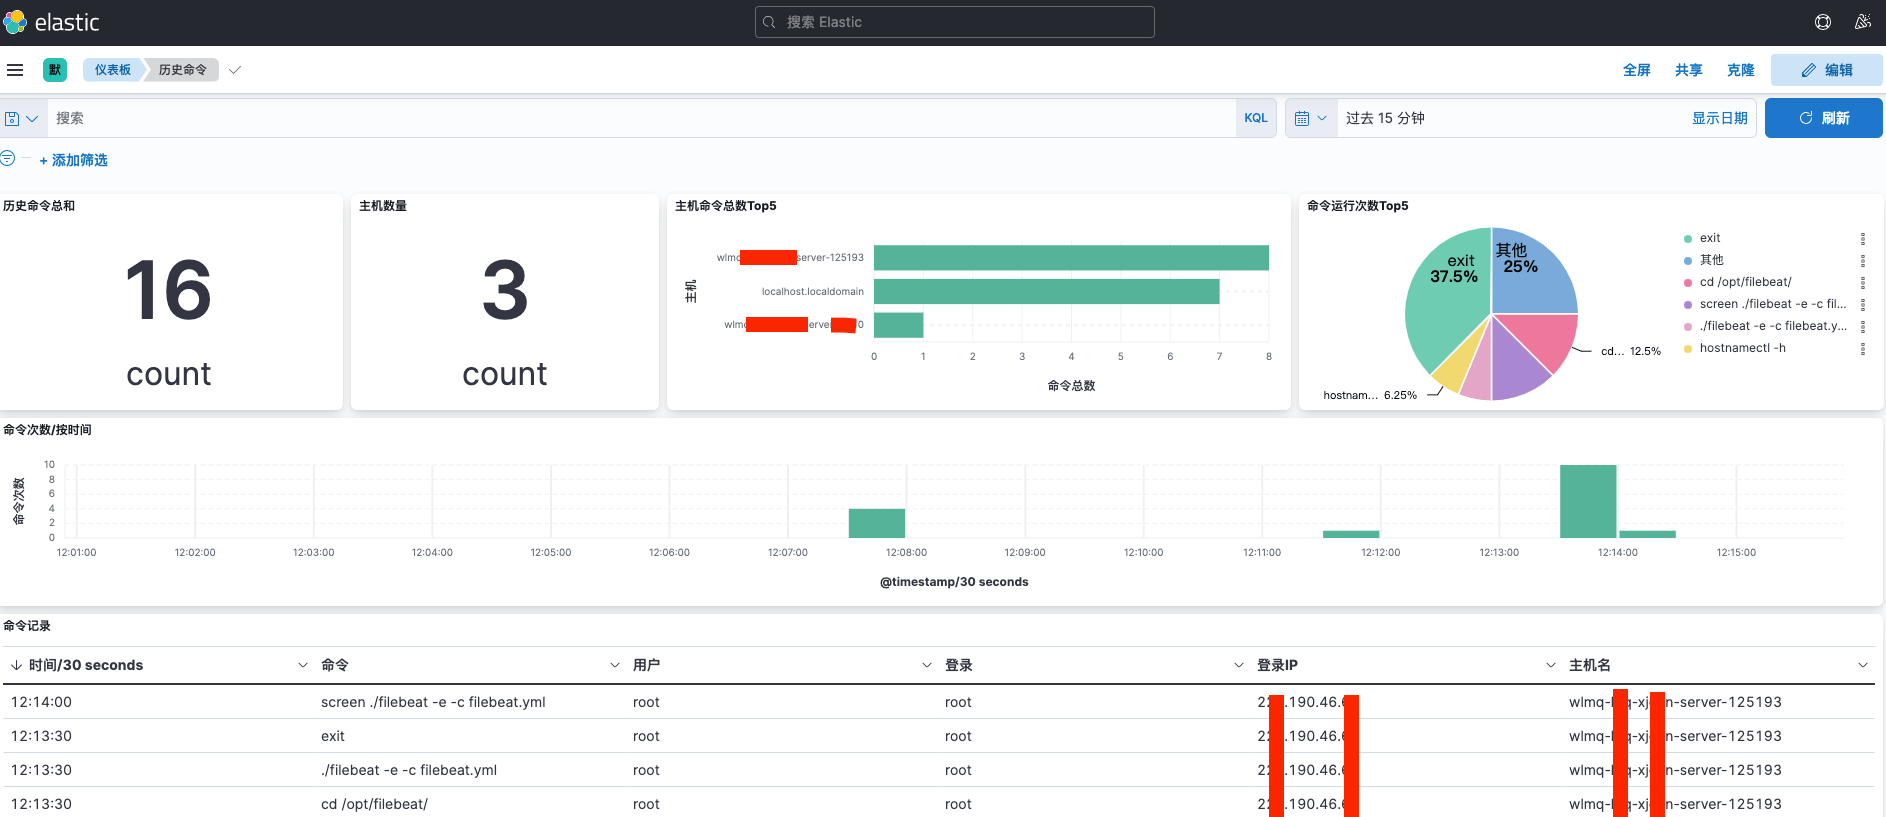Click the server-125193 top bar
The height and width of the screenshot is (817, 1886).
tap(1071, 258)
